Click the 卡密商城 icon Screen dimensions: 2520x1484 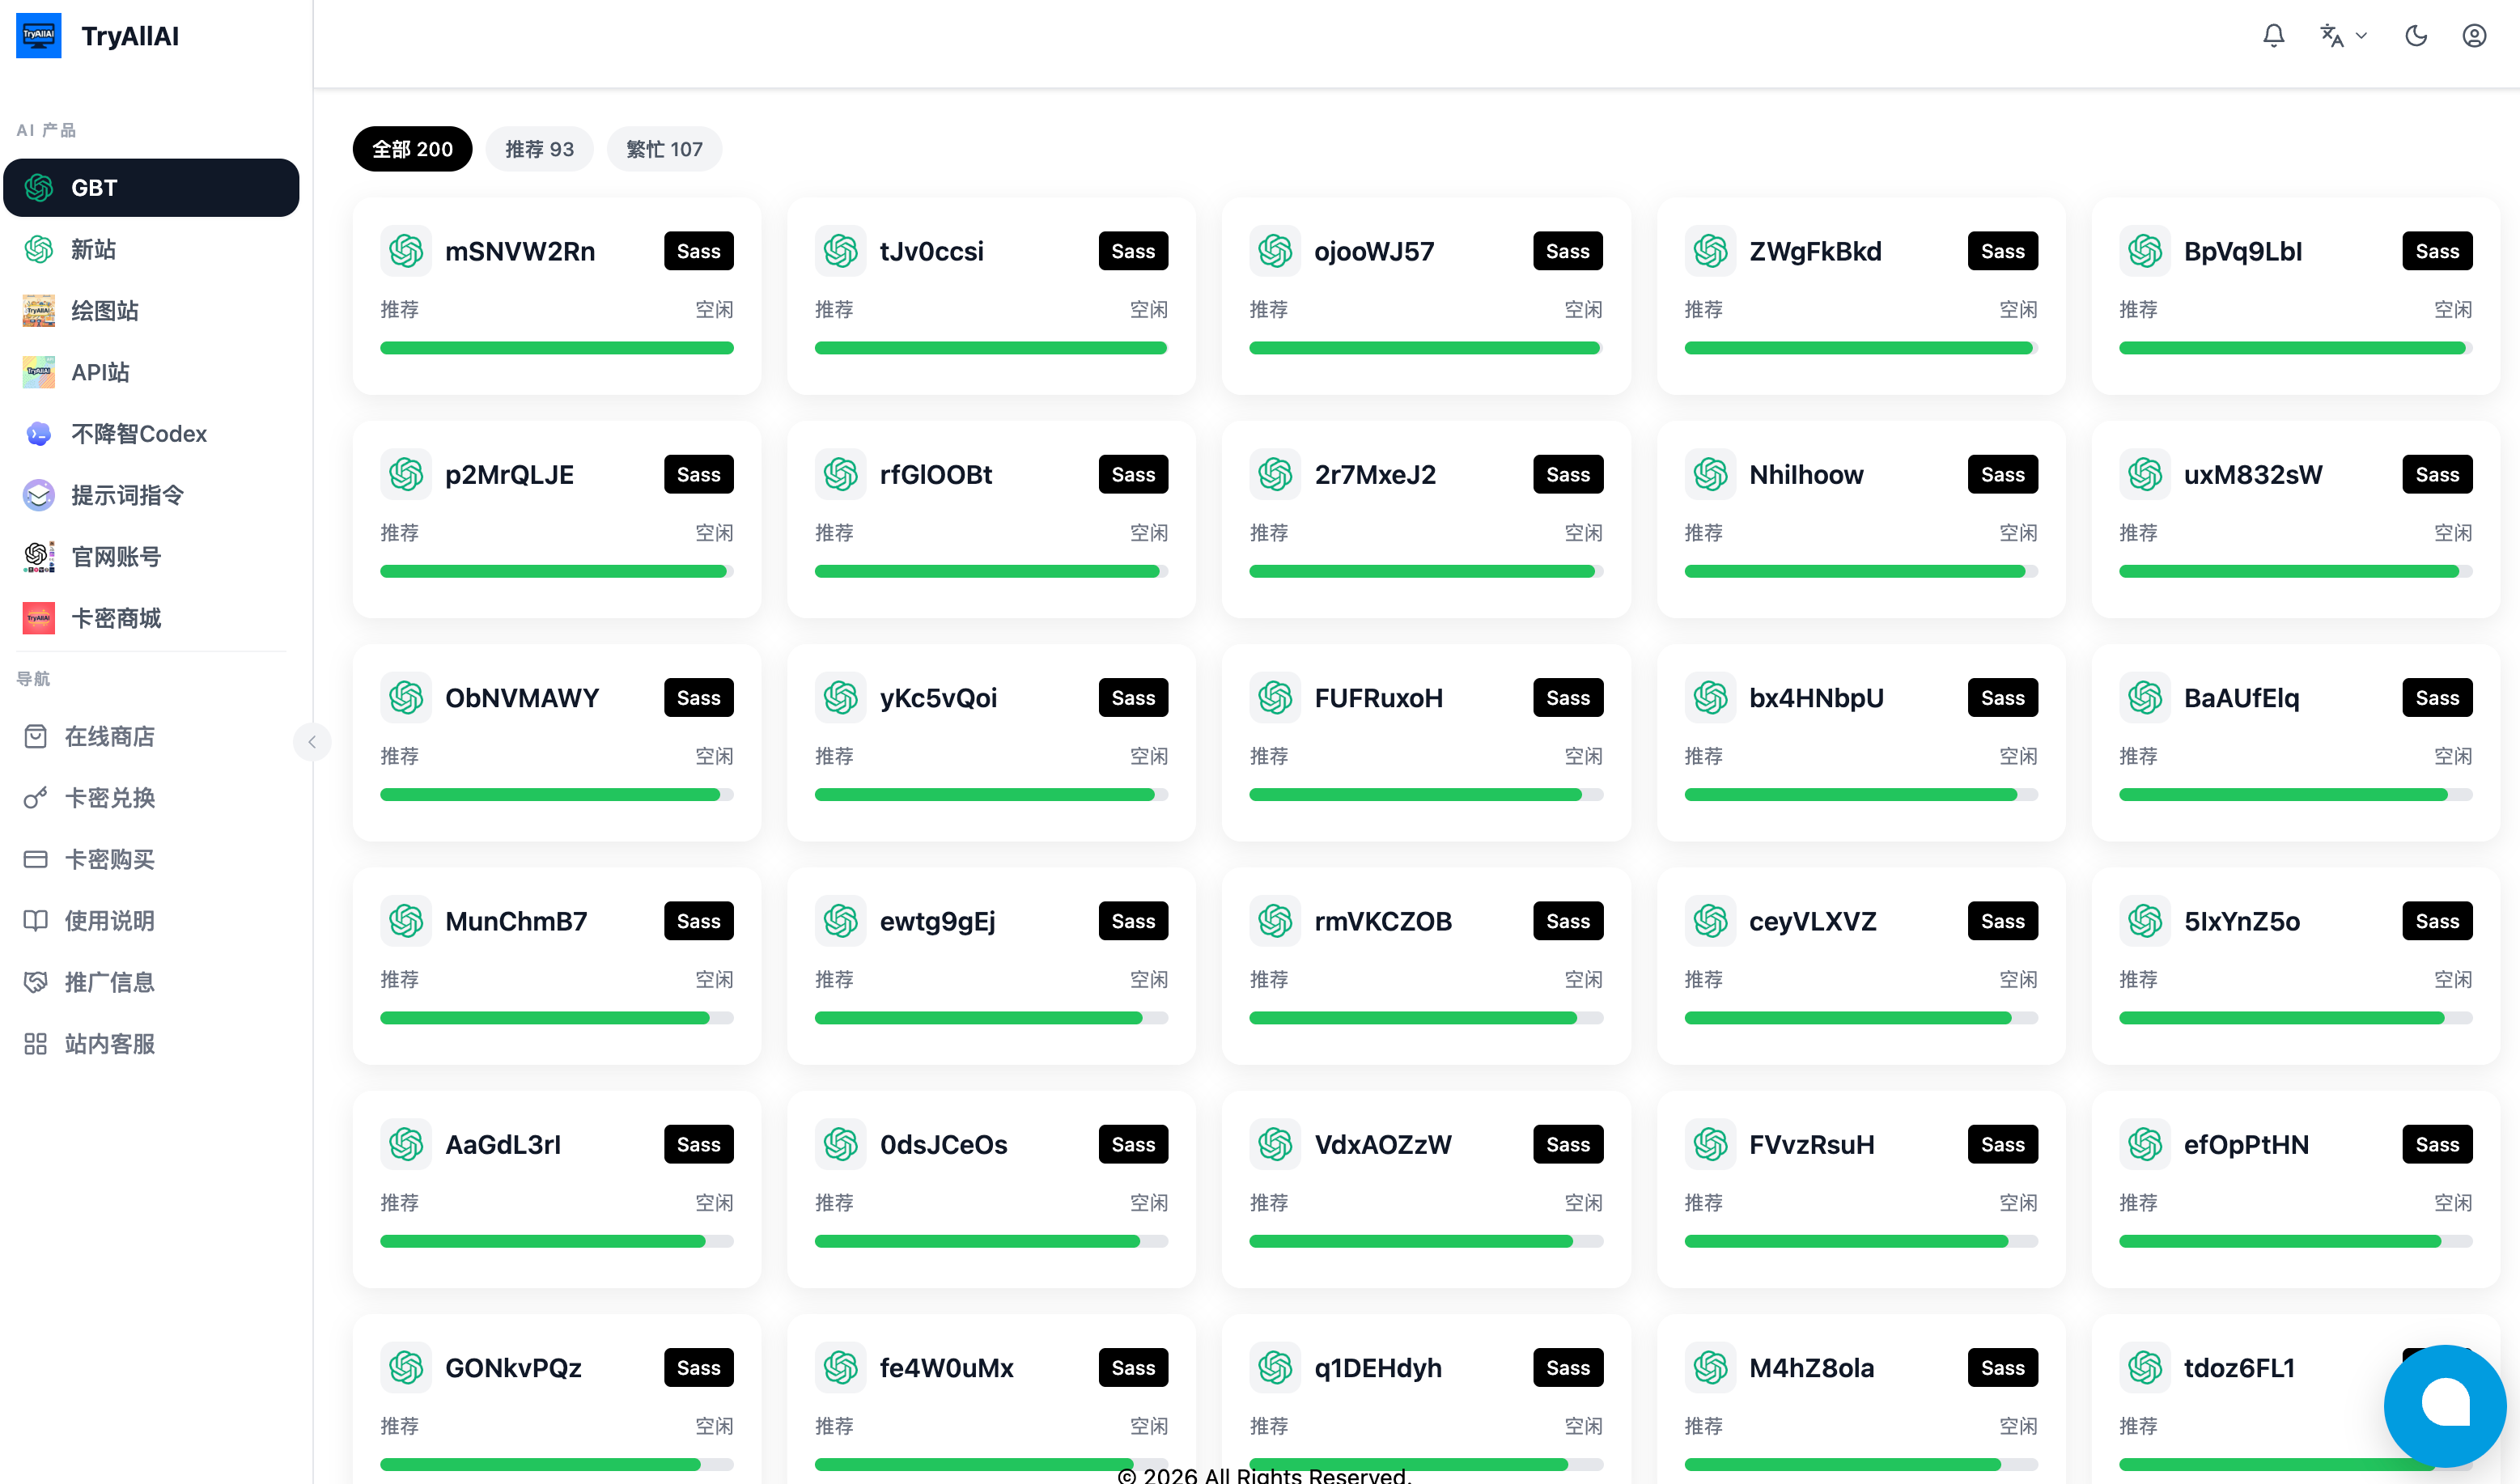coord(39,618)
